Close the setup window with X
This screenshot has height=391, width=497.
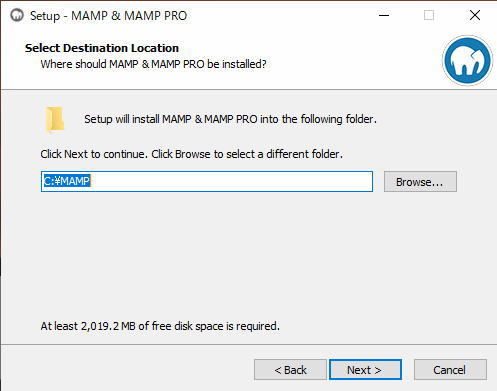[475, 15]
